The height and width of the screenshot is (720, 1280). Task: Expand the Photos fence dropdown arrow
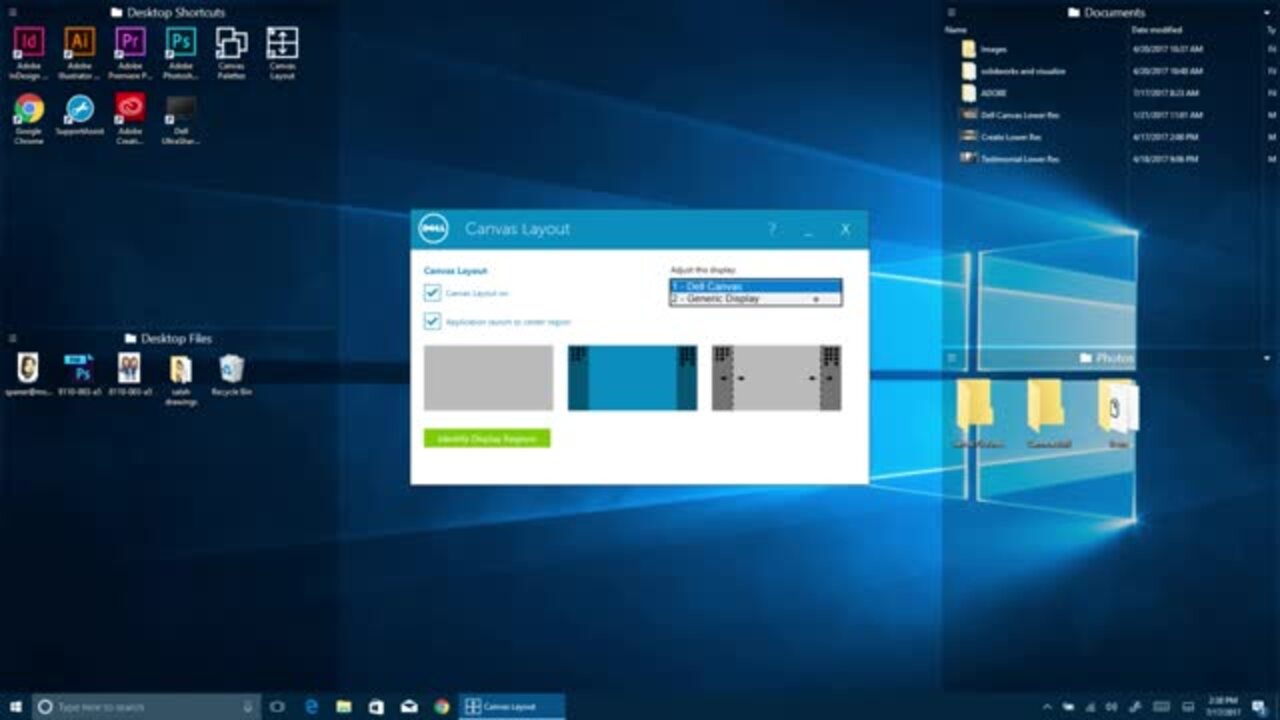pyautogui.click(x=1267, y=358)
